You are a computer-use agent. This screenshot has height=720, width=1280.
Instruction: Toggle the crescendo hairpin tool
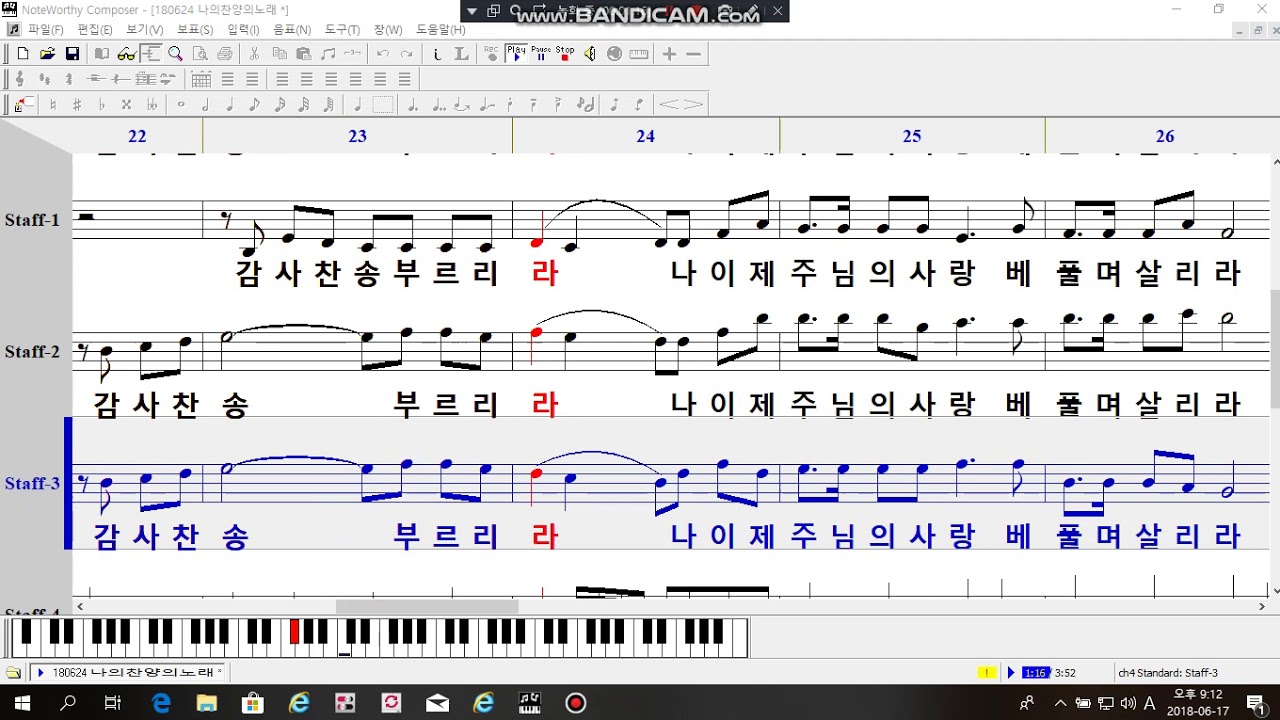tap(669, 104)
